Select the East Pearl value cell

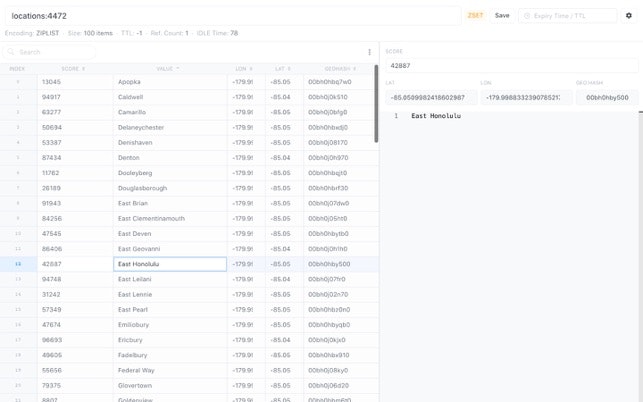click(x=170, y=309)
